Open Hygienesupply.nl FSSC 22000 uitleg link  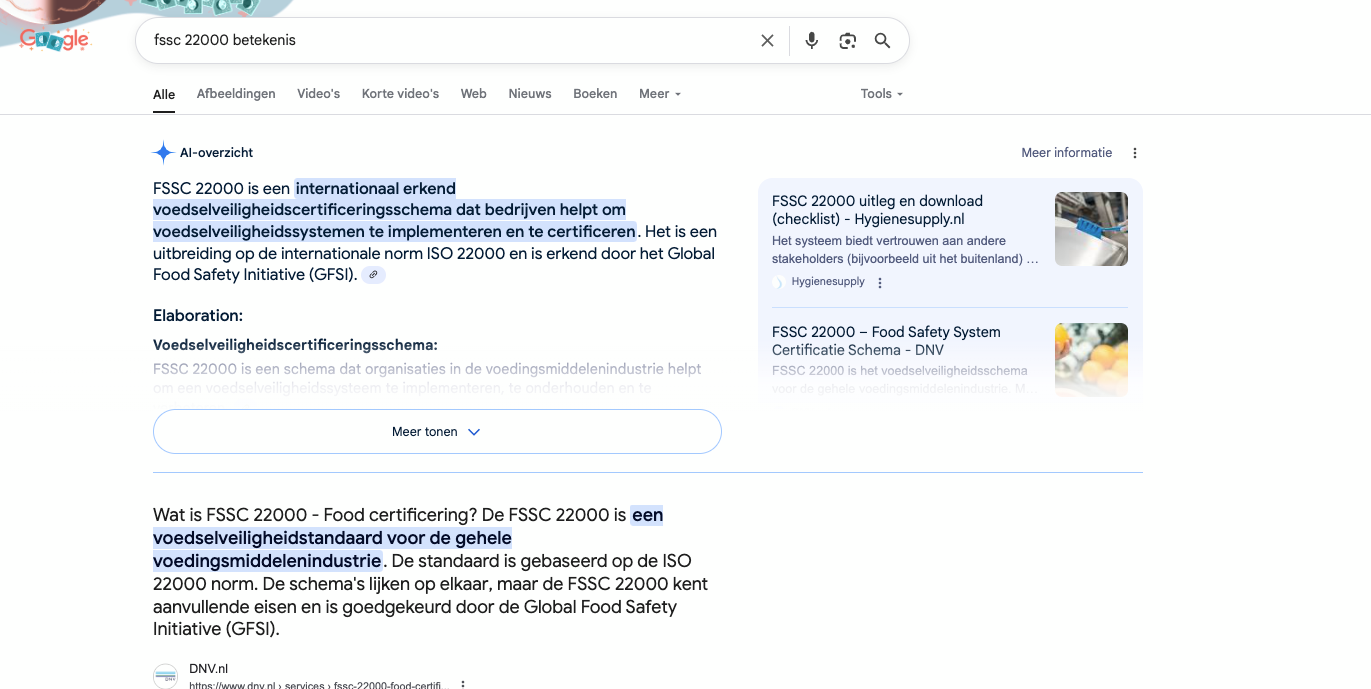pos(877,210)
